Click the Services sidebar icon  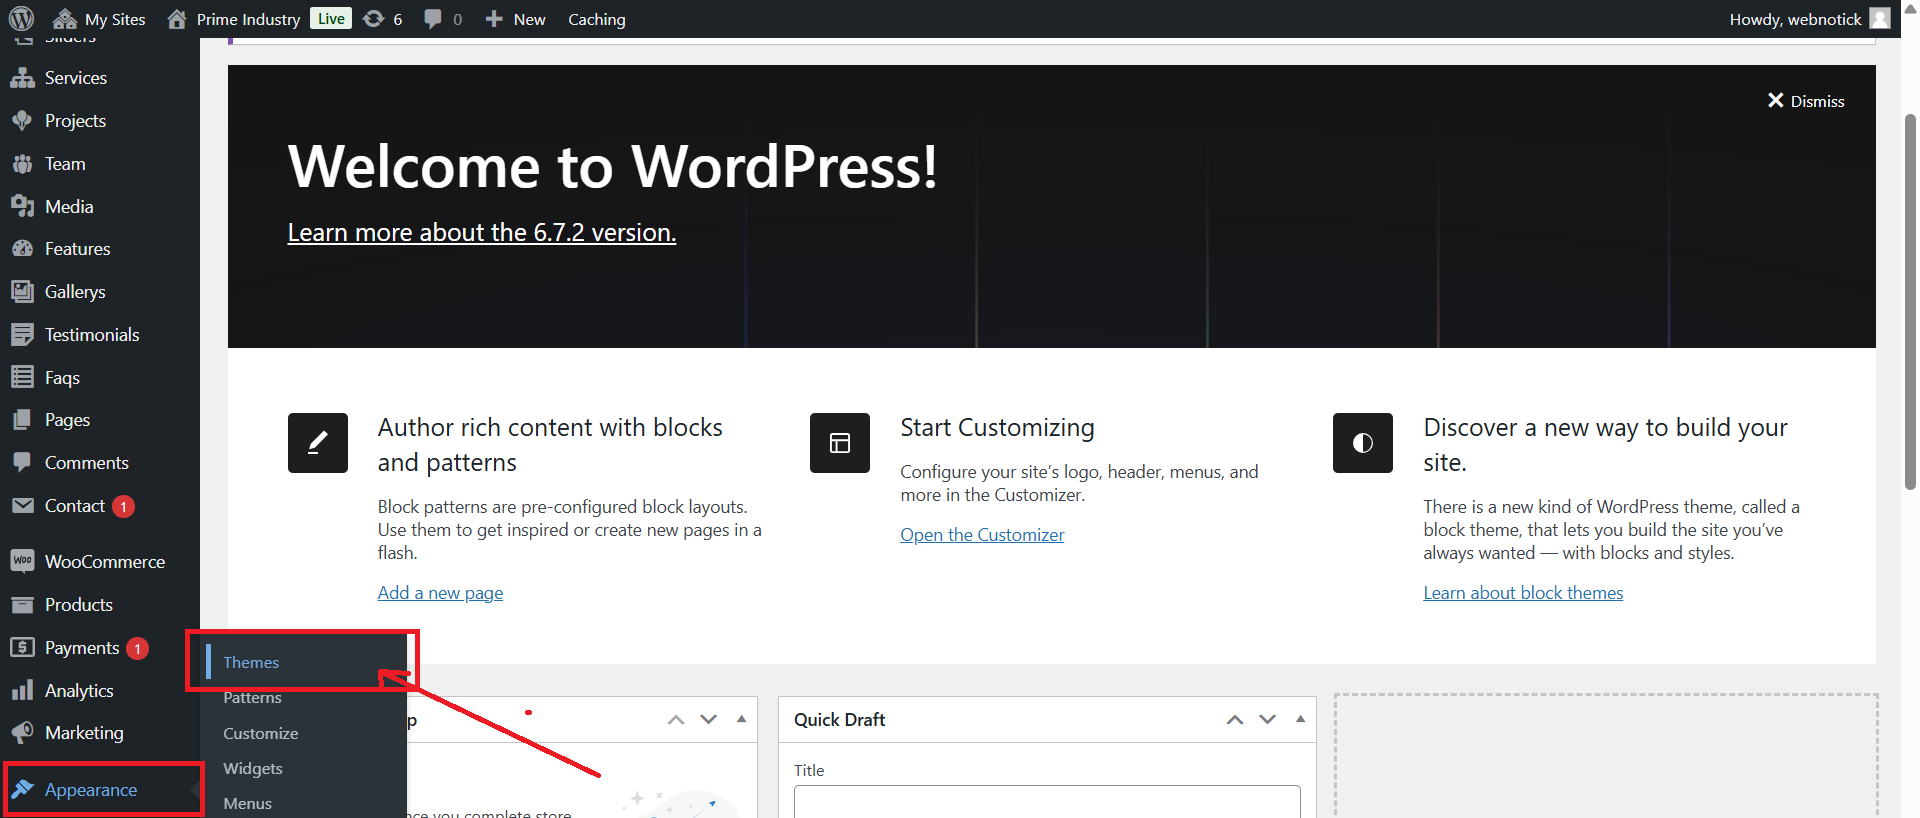pos(22,78)
